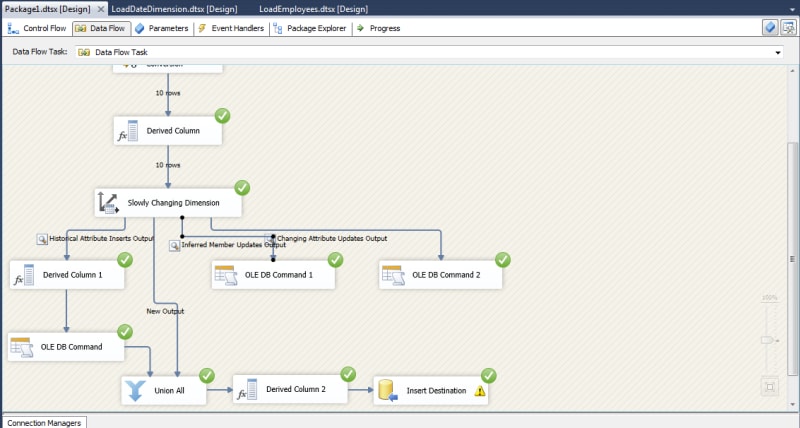Click success checkmark on Union All
800x428 pixels.
click(207, 376)
